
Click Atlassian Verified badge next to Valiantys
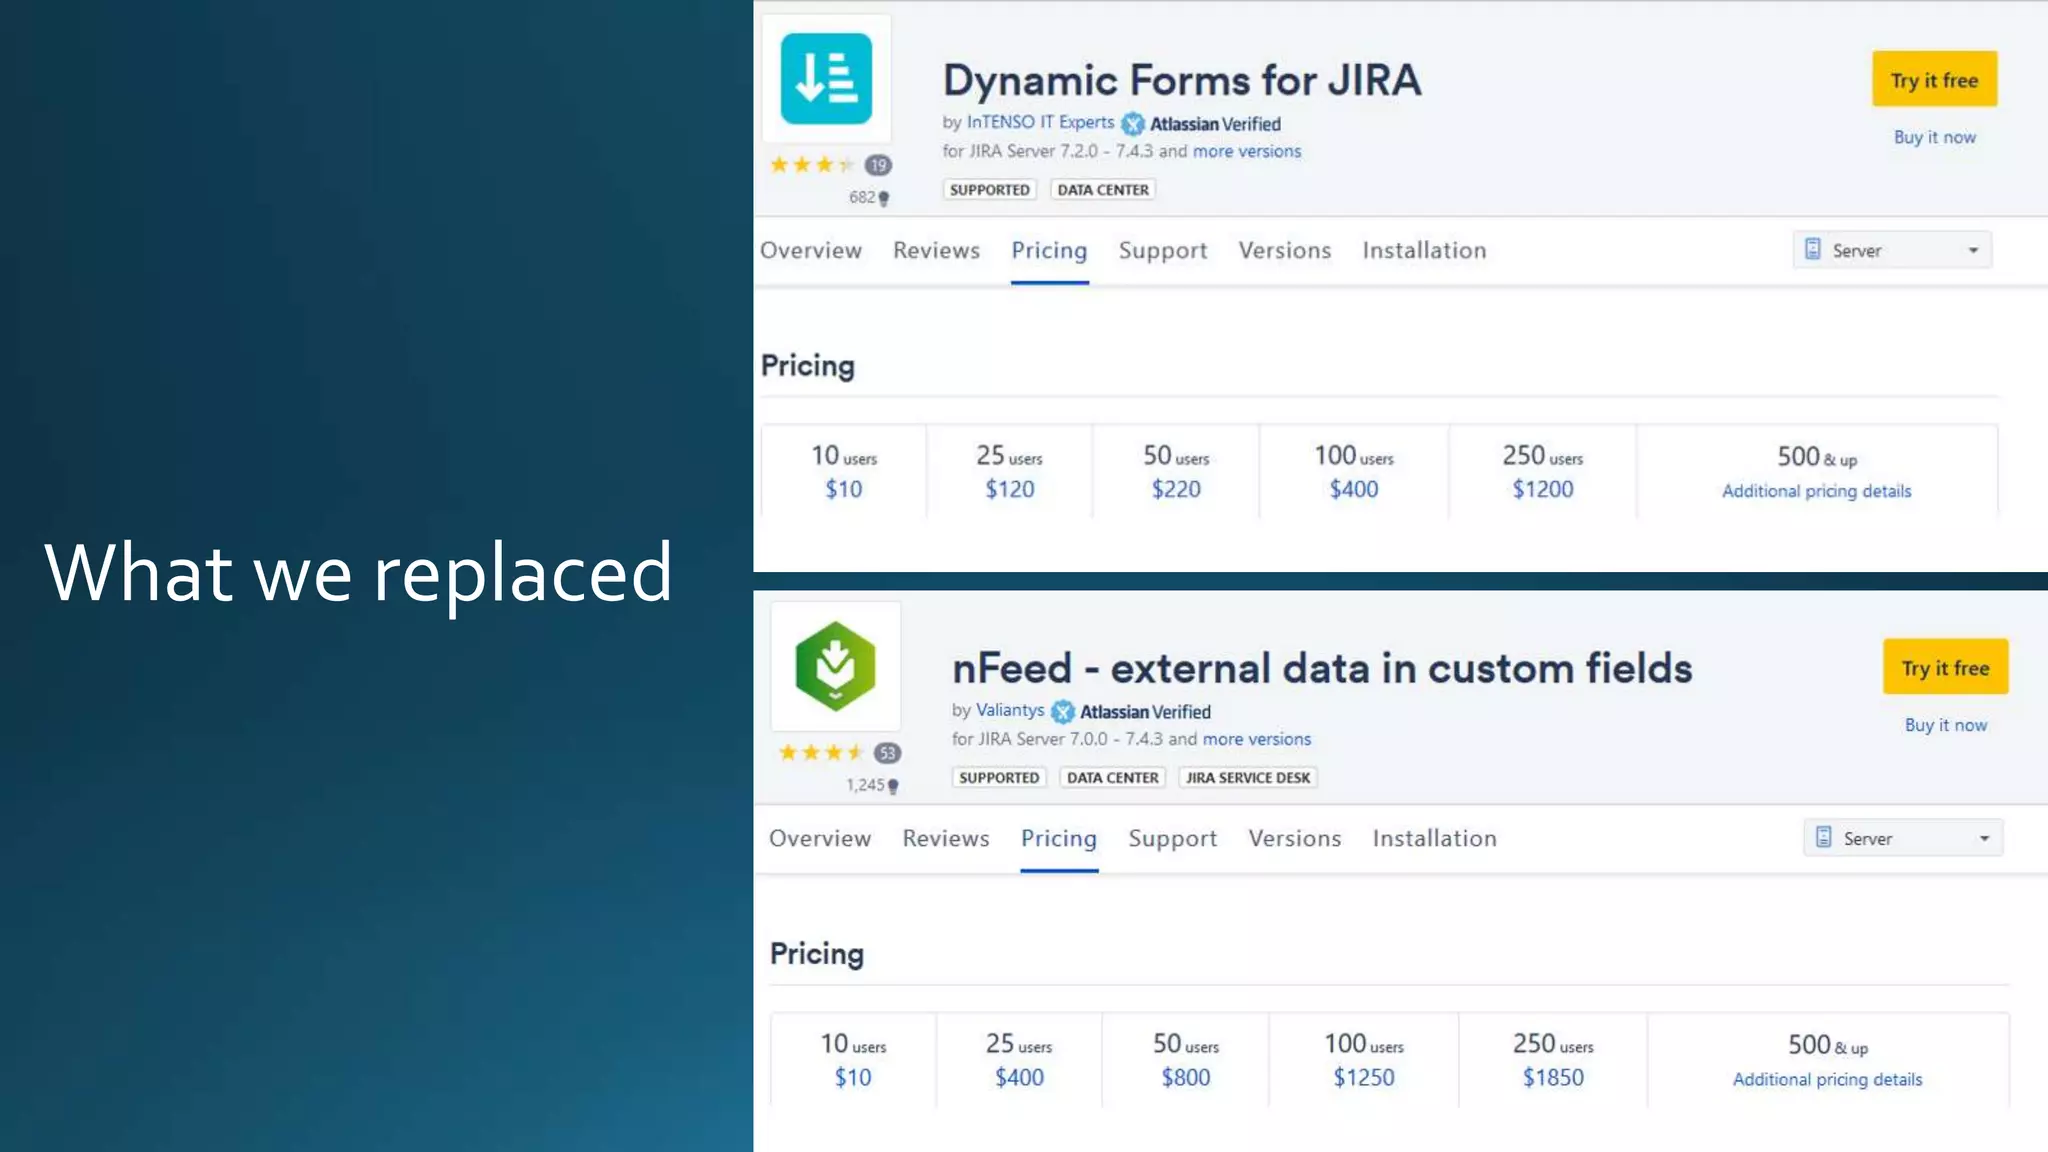coord(1063,712)
